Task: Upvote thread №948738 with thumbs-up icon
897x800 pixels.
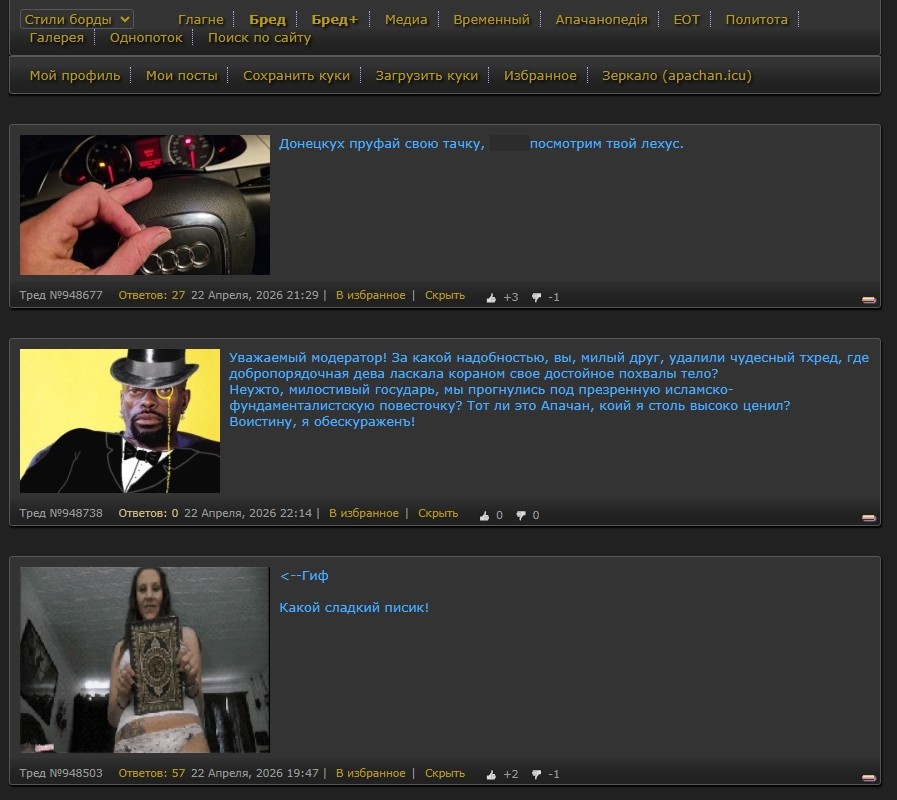Action: pyautogui.click(x=484, y=515)
